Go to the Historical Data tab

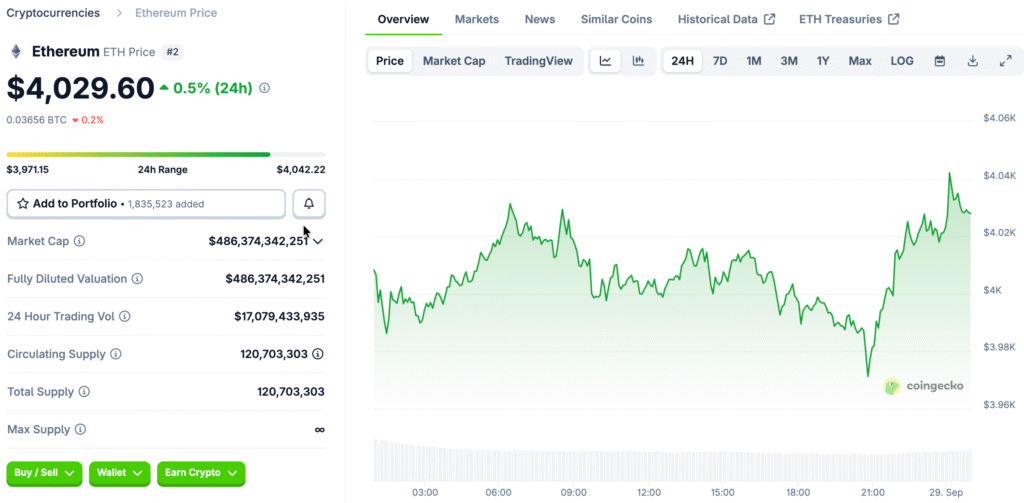point(725,19)
